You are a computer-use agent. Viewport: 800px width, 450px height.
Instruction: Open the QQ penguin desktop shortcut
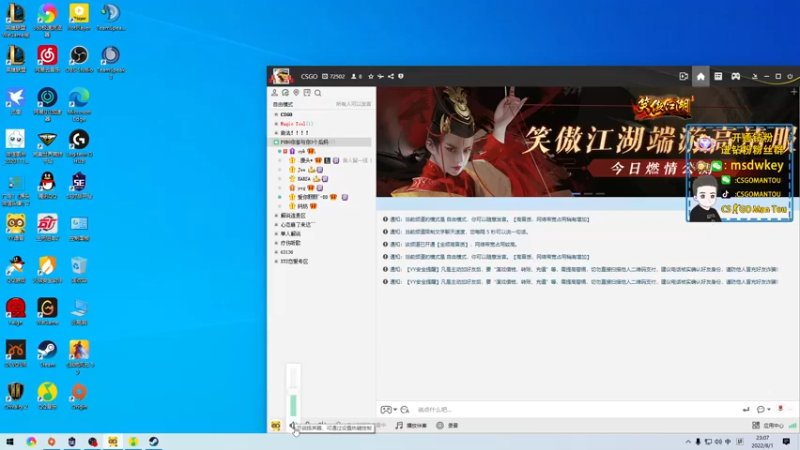pyautogui.click(x=47, y=186)
